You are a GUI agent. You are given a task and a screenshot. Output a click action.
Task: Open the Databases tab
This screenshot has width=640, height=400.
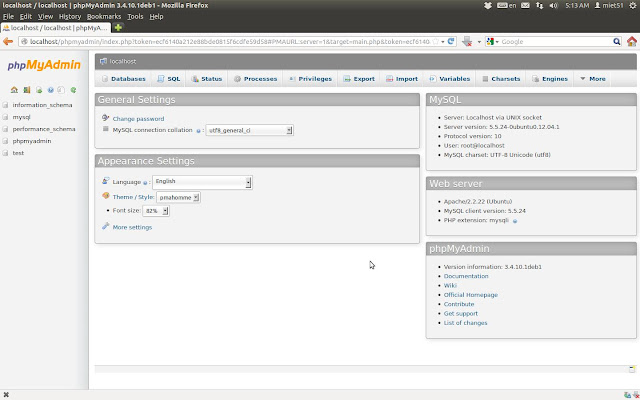pyautogui.click(x=124, y=79)
